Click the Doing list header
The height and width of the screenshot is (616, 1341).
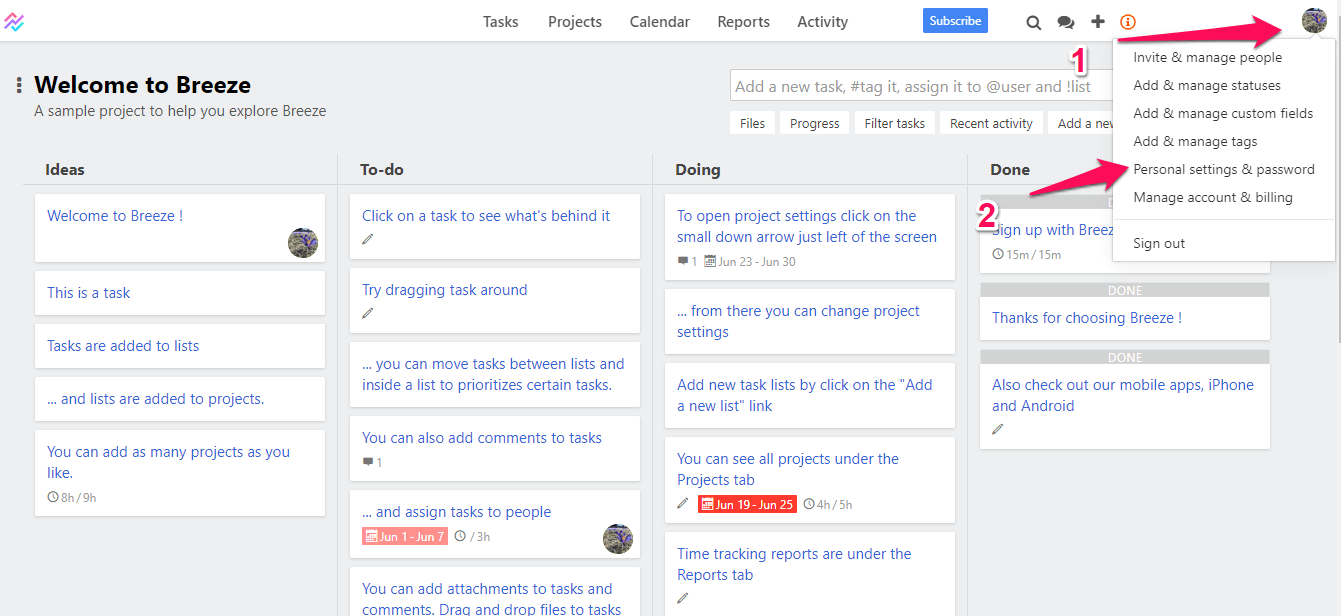click(x=698, y=170)
